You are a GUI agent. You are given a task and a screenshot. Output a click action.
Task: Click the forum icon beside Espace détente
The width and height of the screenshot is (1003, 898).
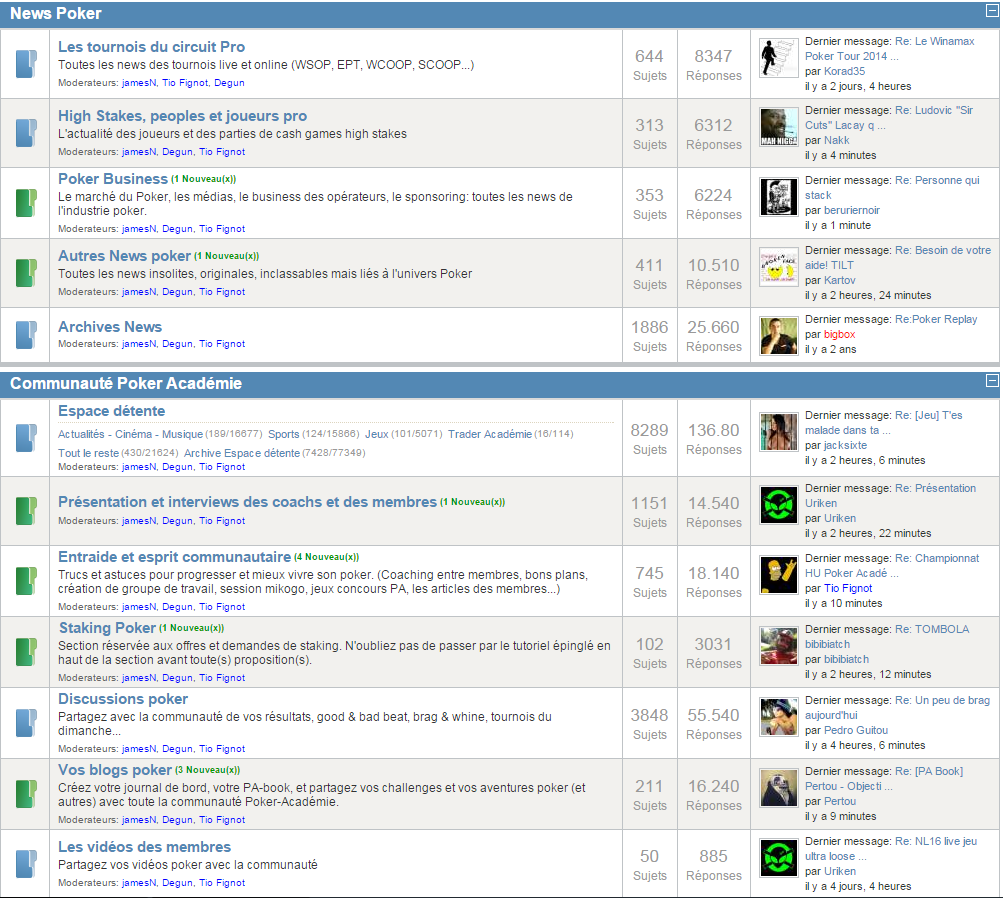pyautogui.click(x=26, y=438)
